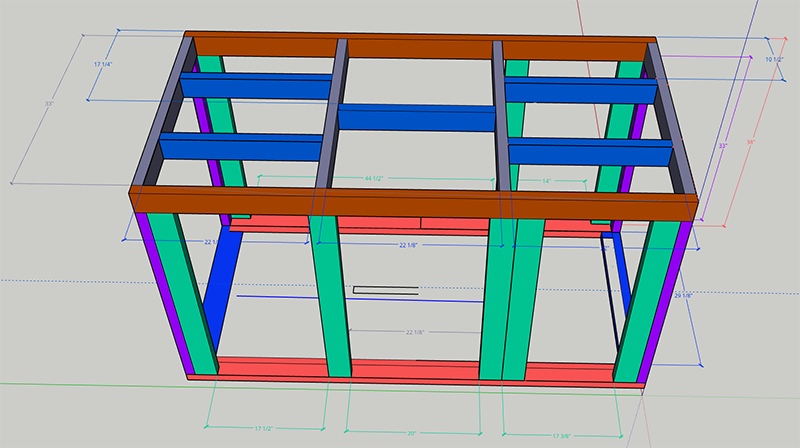Image resolution: width=800 pixels, height=448 pixels.
Task: Select the 20" bottom dimension label
Action: pos(412,433)
